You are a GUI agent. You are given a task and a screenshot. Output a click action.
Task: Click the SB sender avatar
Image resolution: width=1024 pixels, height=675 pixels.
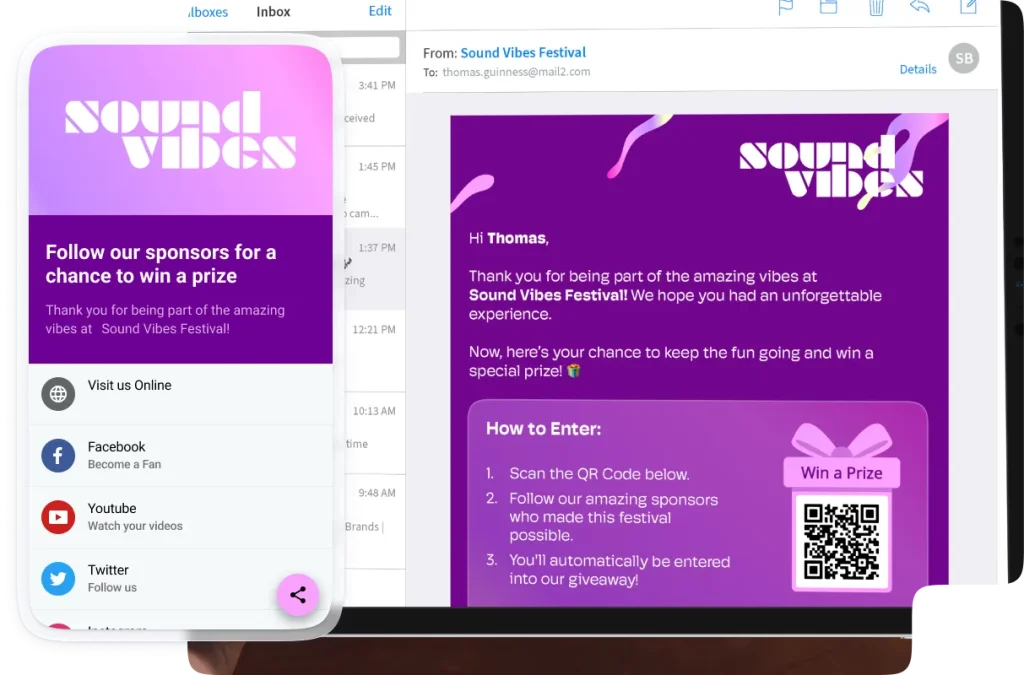(x=964, y=59)
